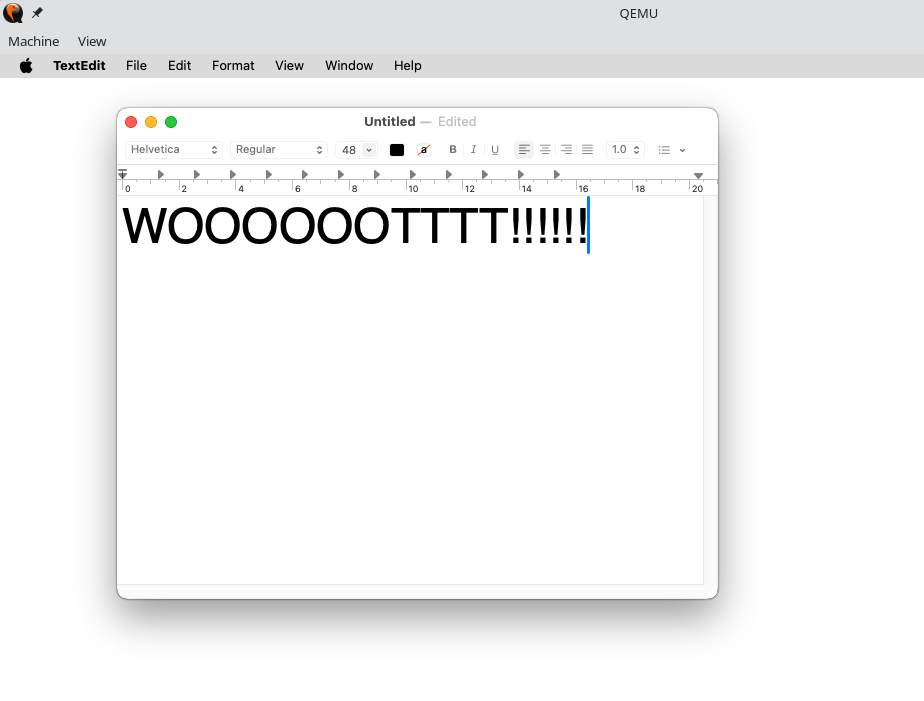Justify the text alignment
The height and width of the screenshot is (701, 924).
588,150
